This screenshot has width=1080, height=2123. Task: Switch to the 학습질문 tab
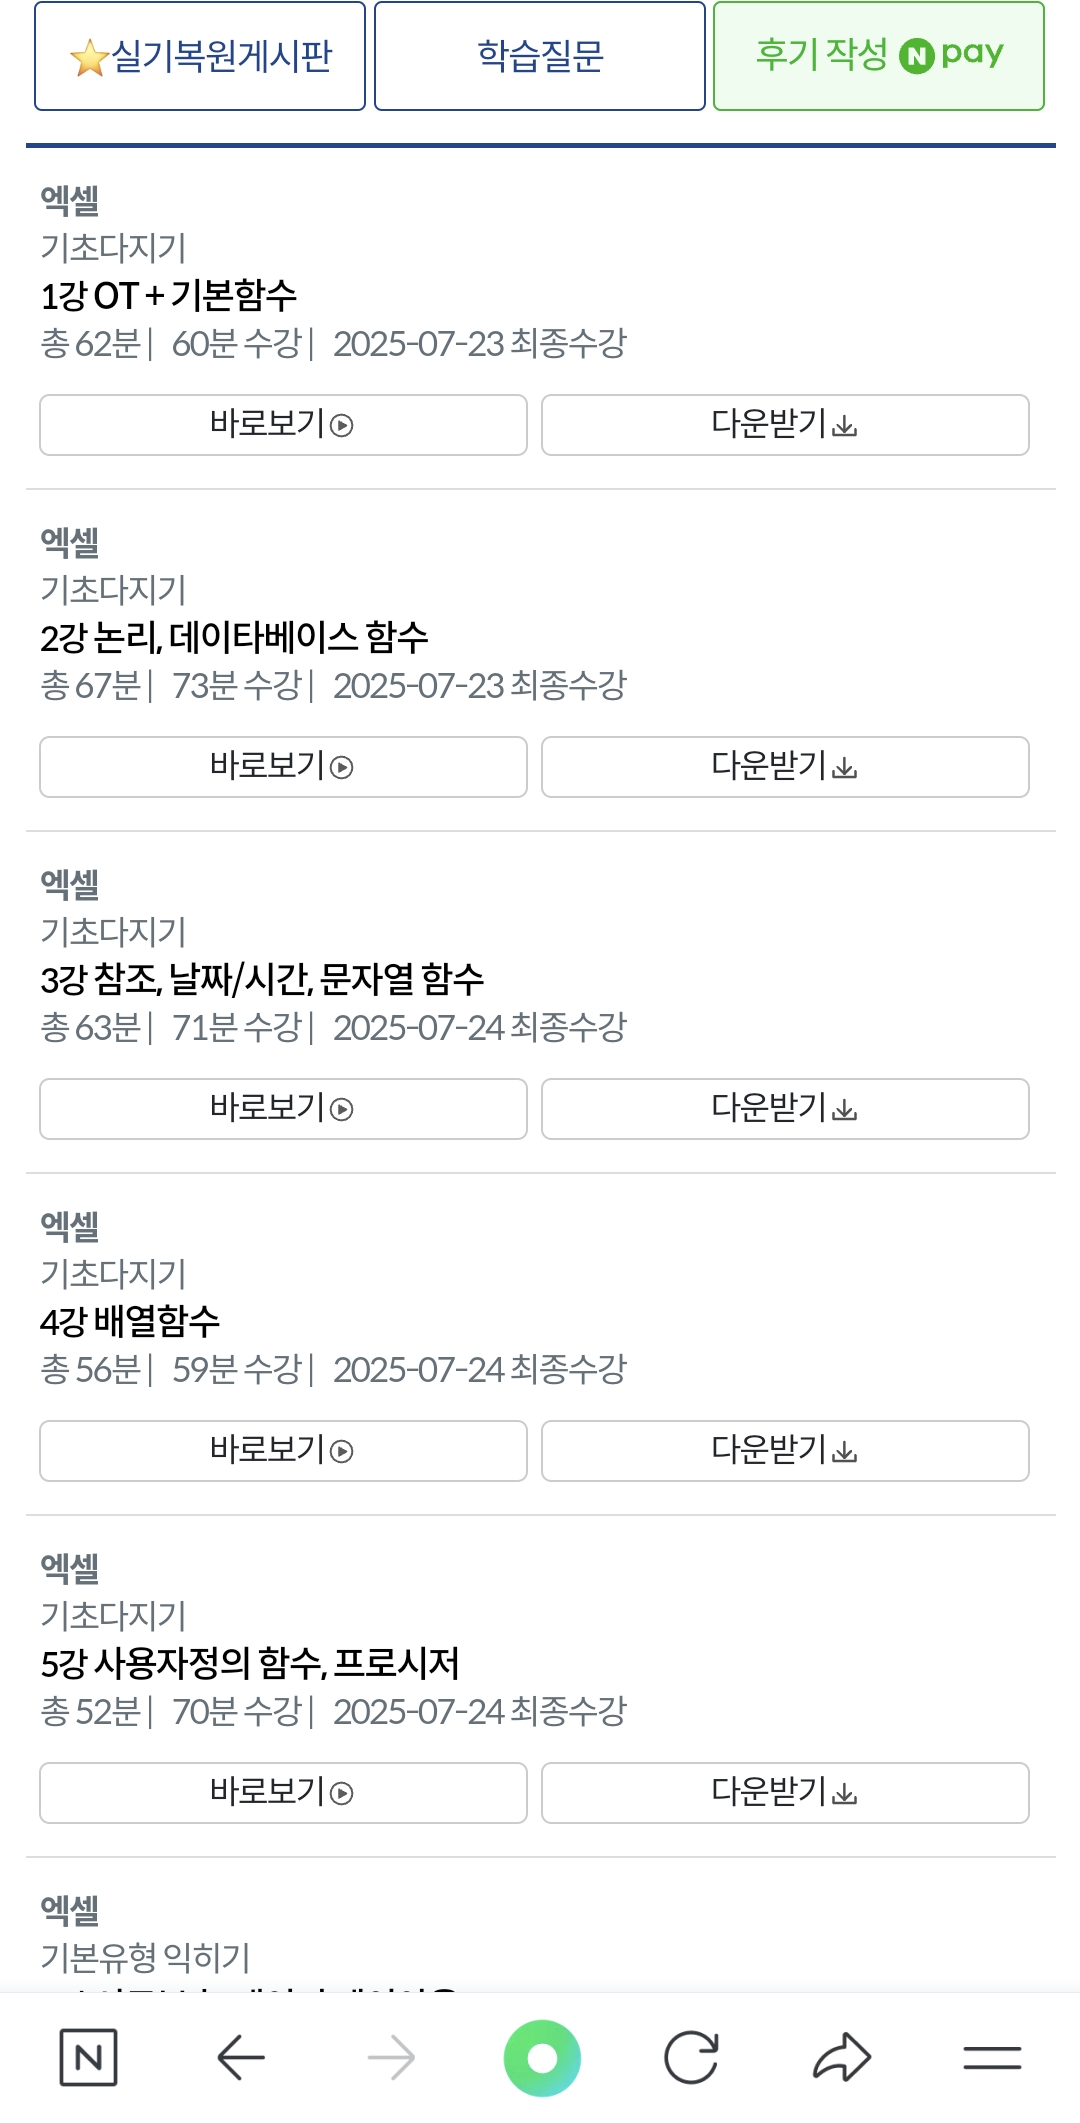click(540, 56)
